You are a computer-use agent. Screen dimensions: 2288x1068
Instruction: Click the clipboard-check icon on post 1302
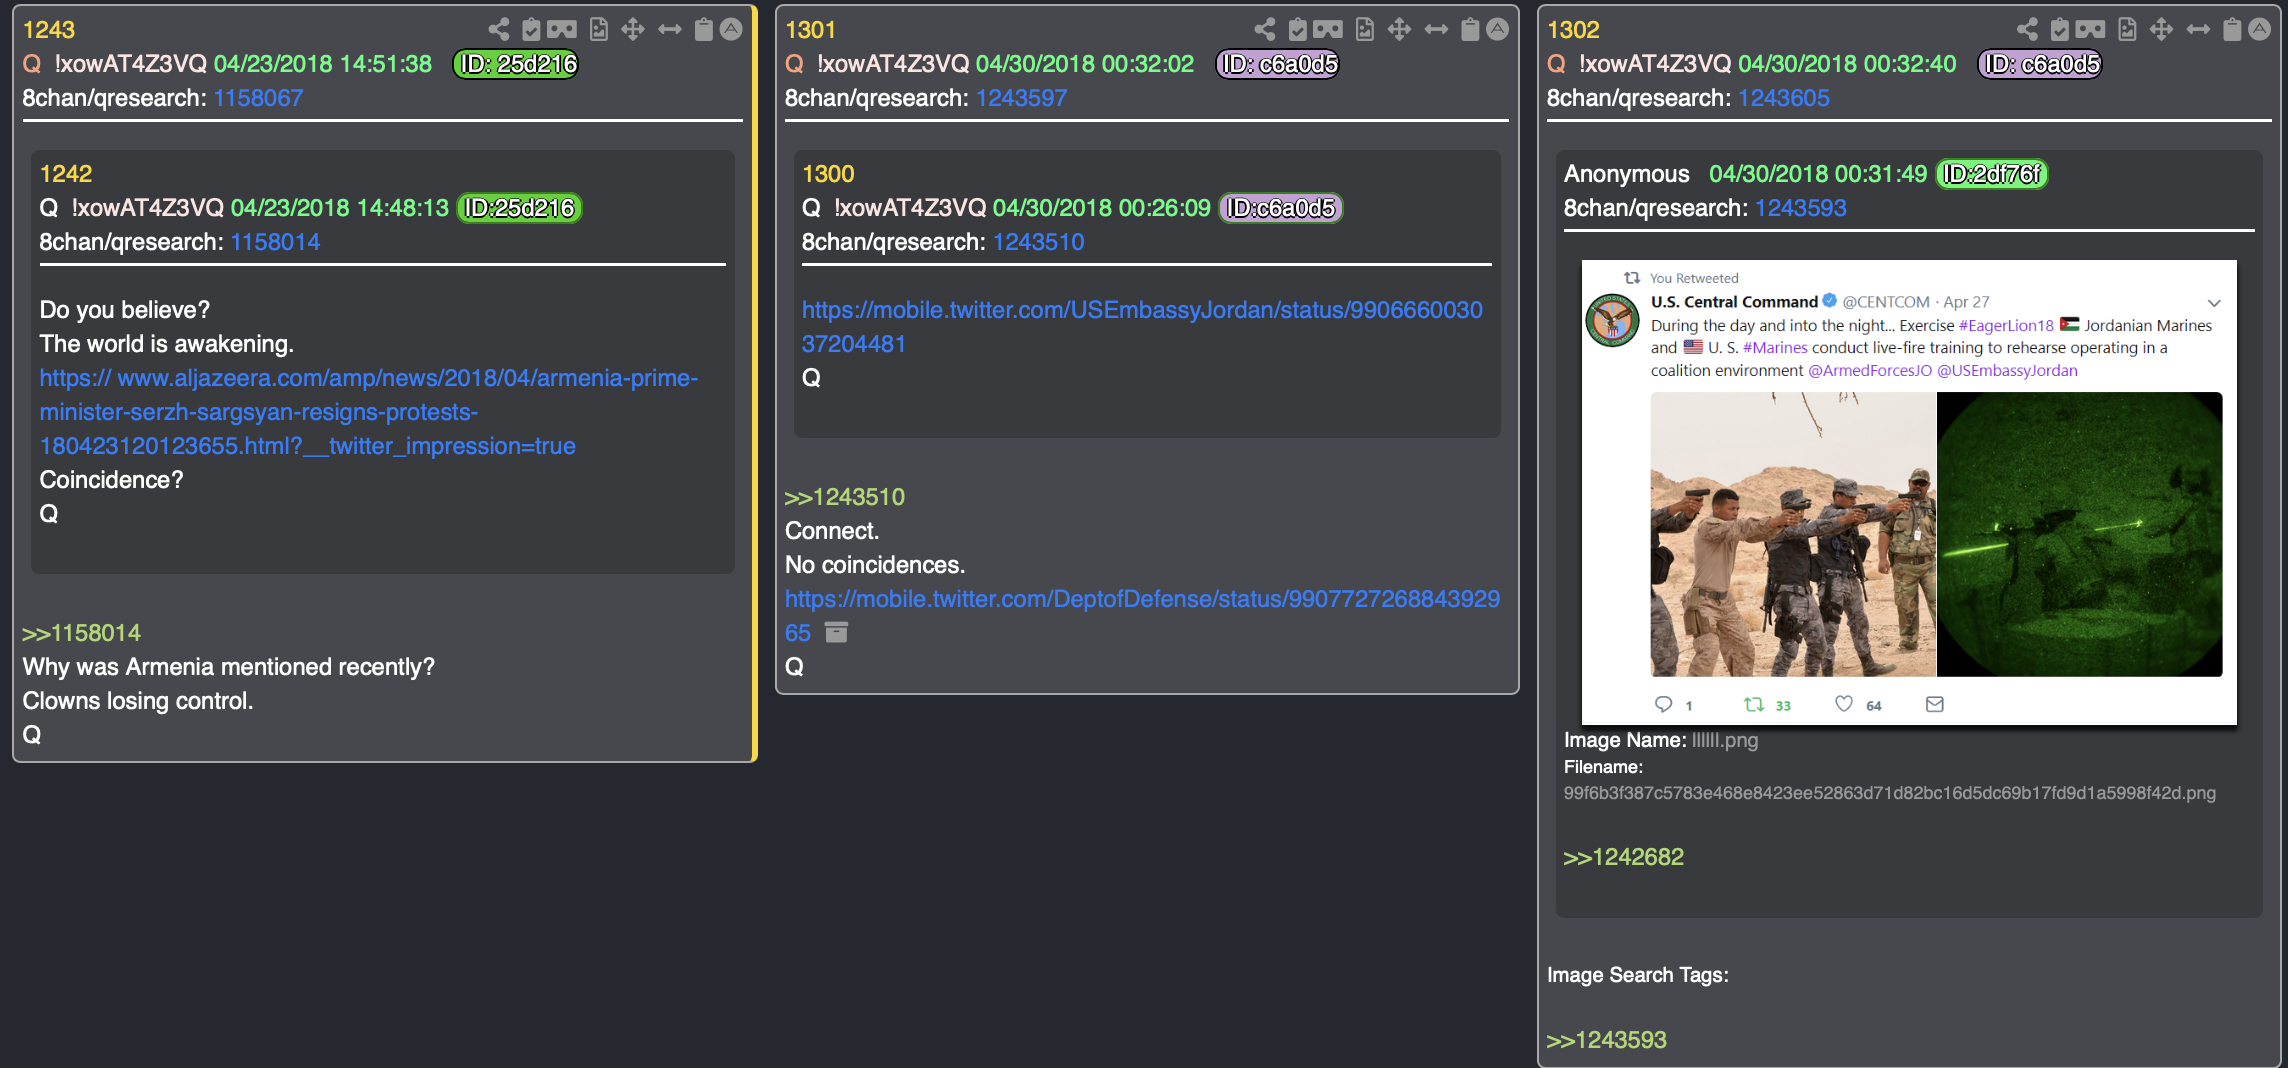point(2060,30)
